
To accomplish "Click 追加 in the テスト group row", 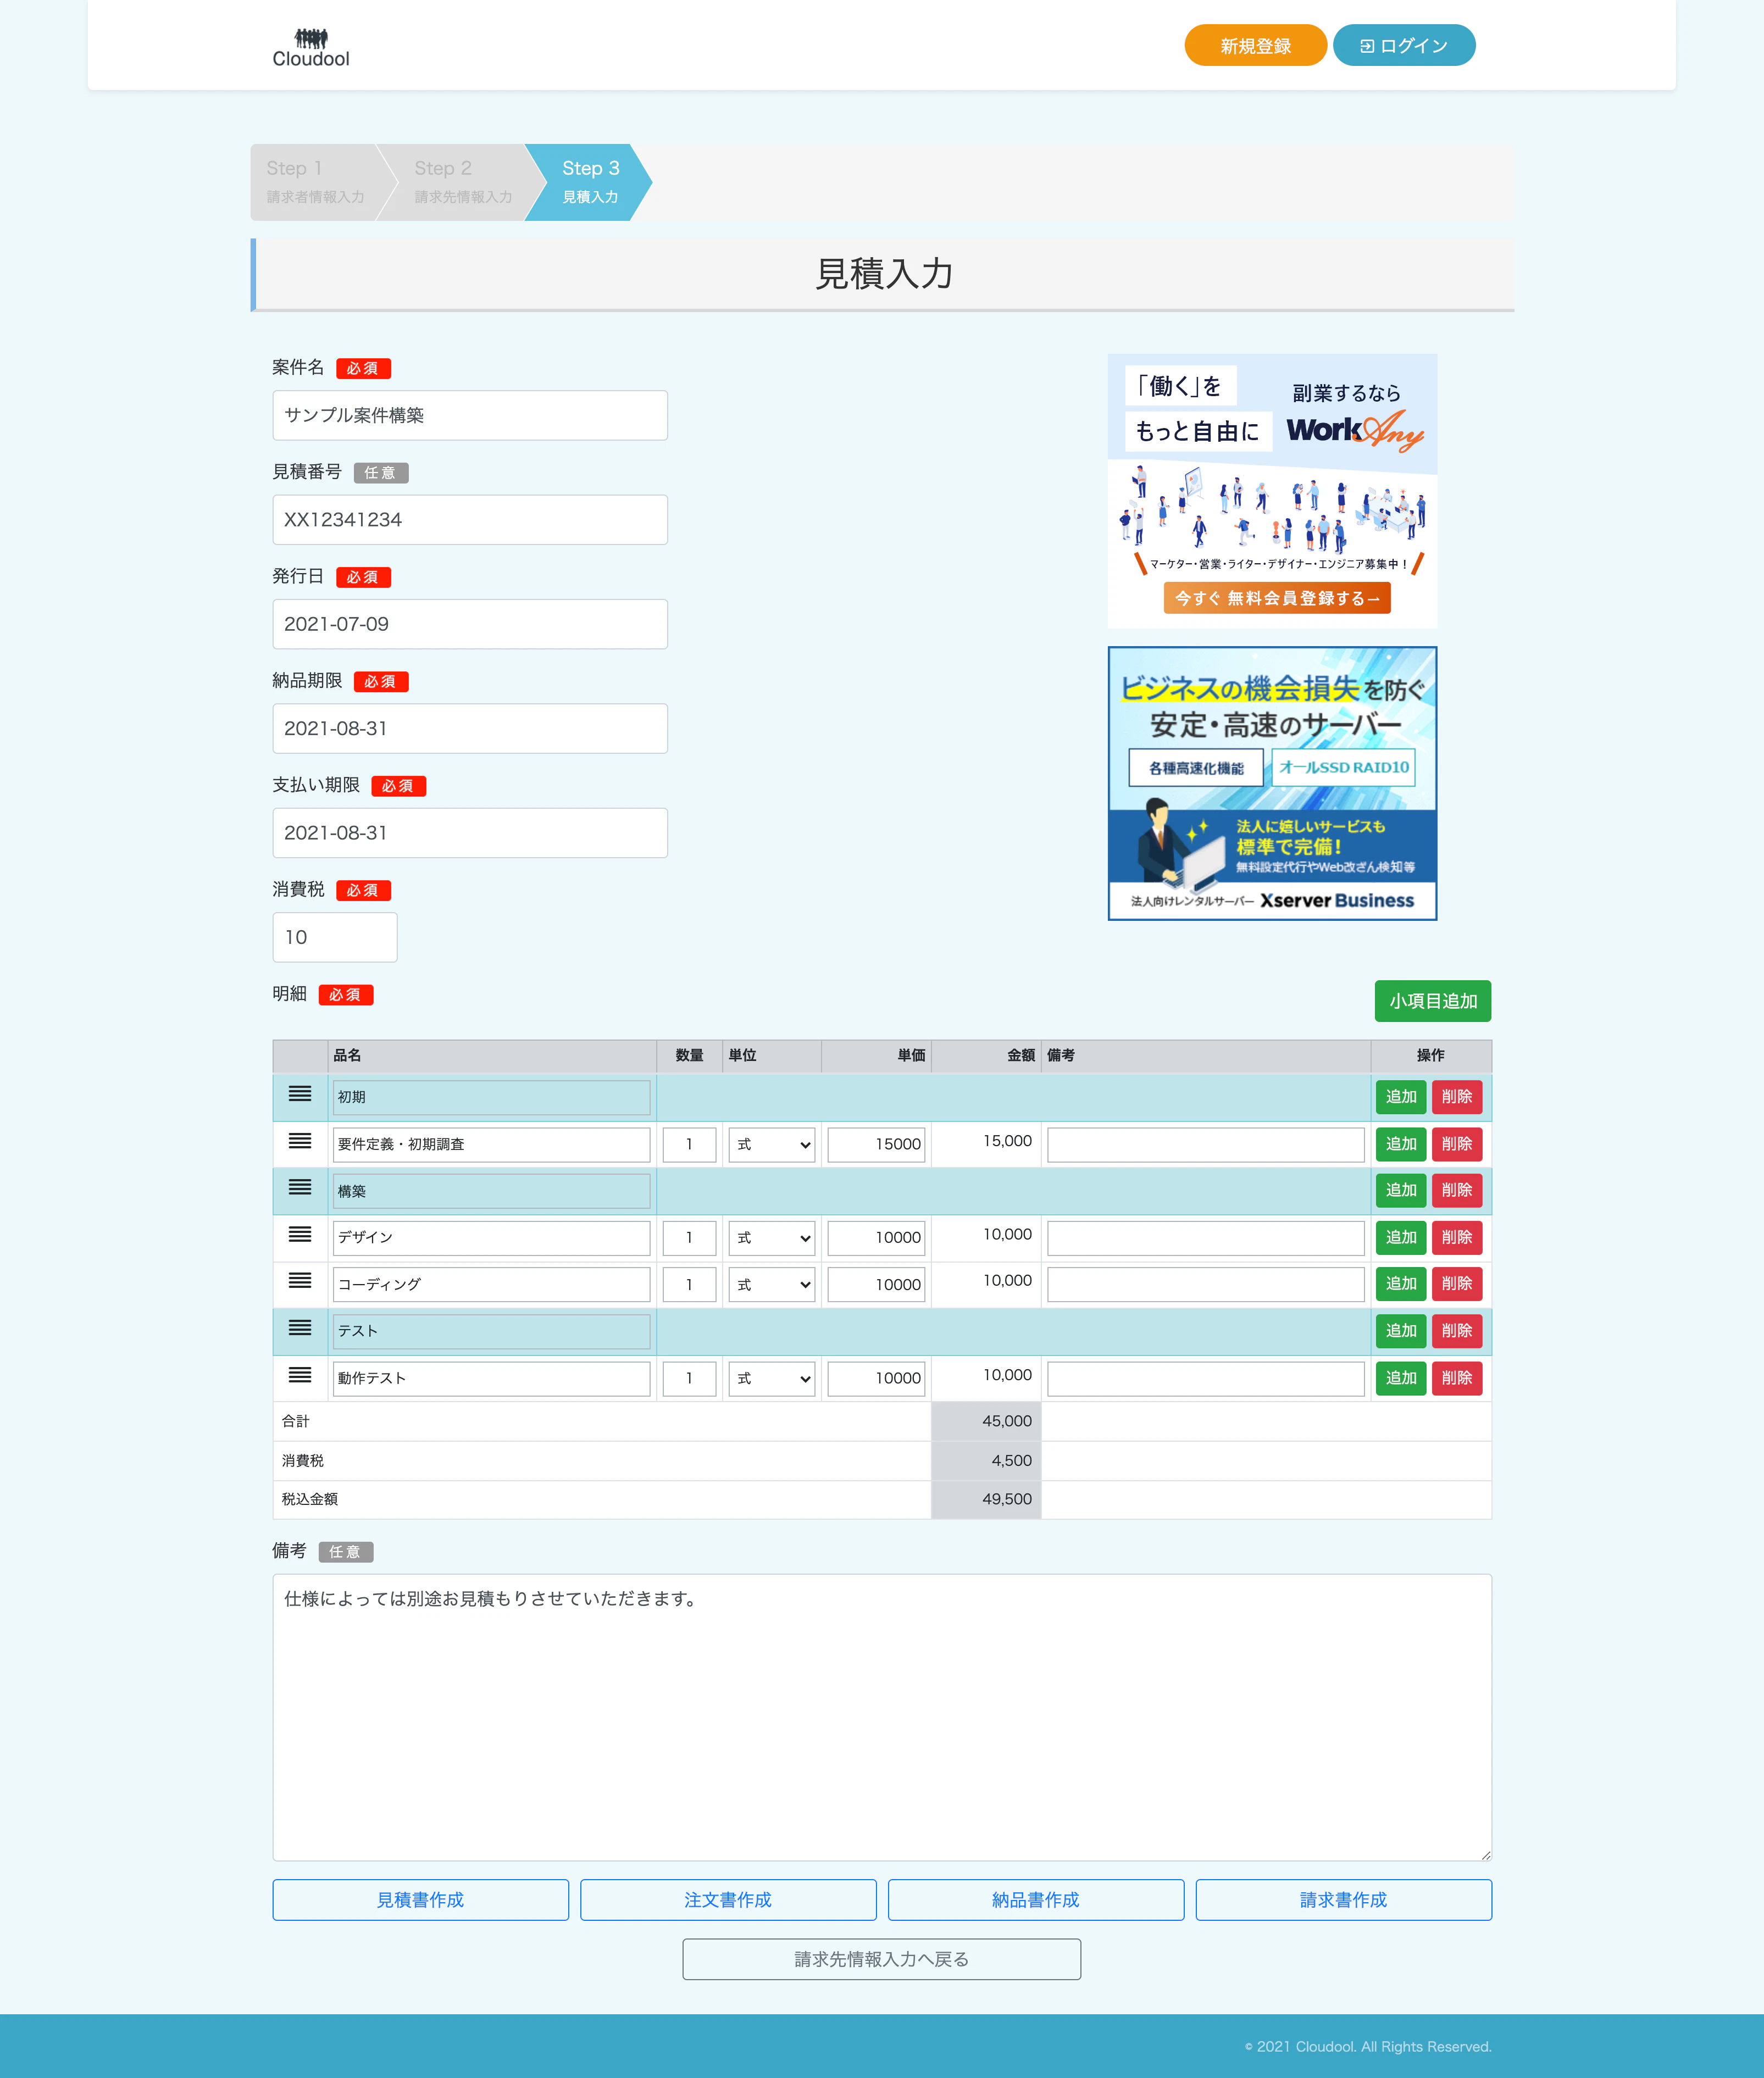I will 1401,1331.
